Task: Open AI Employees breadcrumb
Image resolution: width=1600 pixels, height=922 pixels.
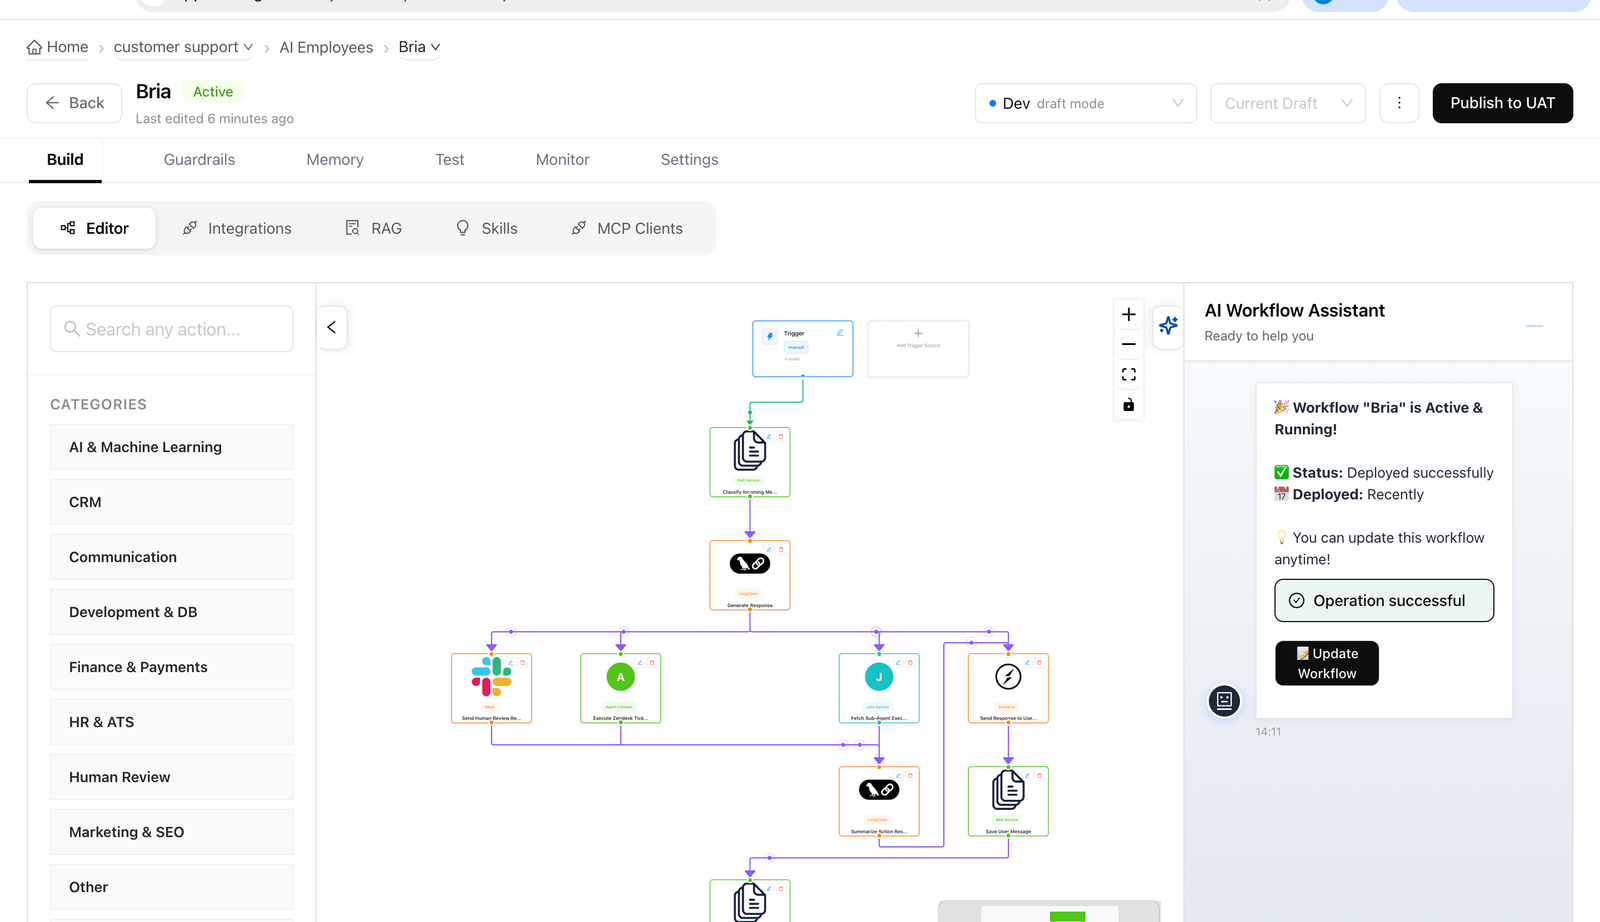Action: pos(326,47)
